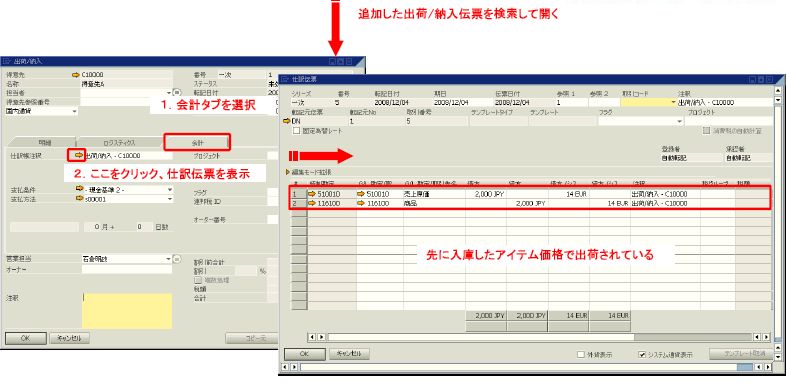Viewport: 787px width, 384px height.
Task: Select row header 2 in journal grid
Action: pyautogui.click(x=299, y=203)
